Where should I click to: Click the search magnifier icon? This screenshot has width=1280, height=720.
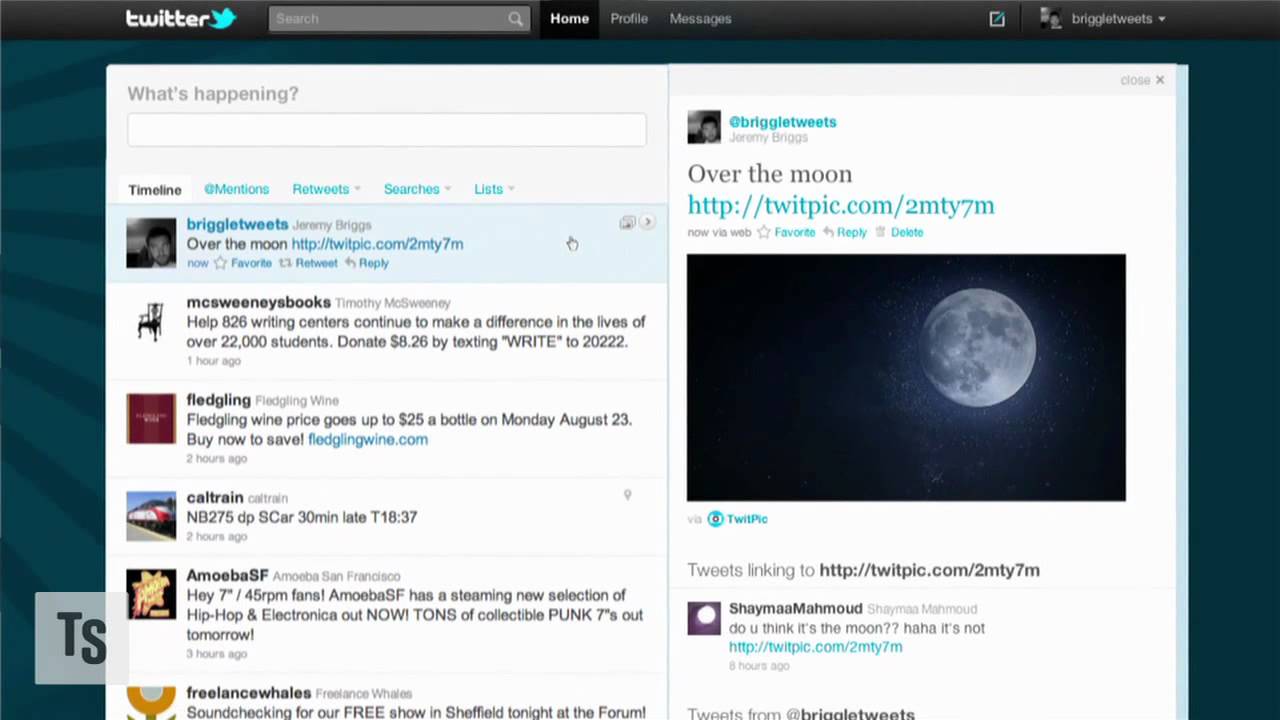coord(515,19)
